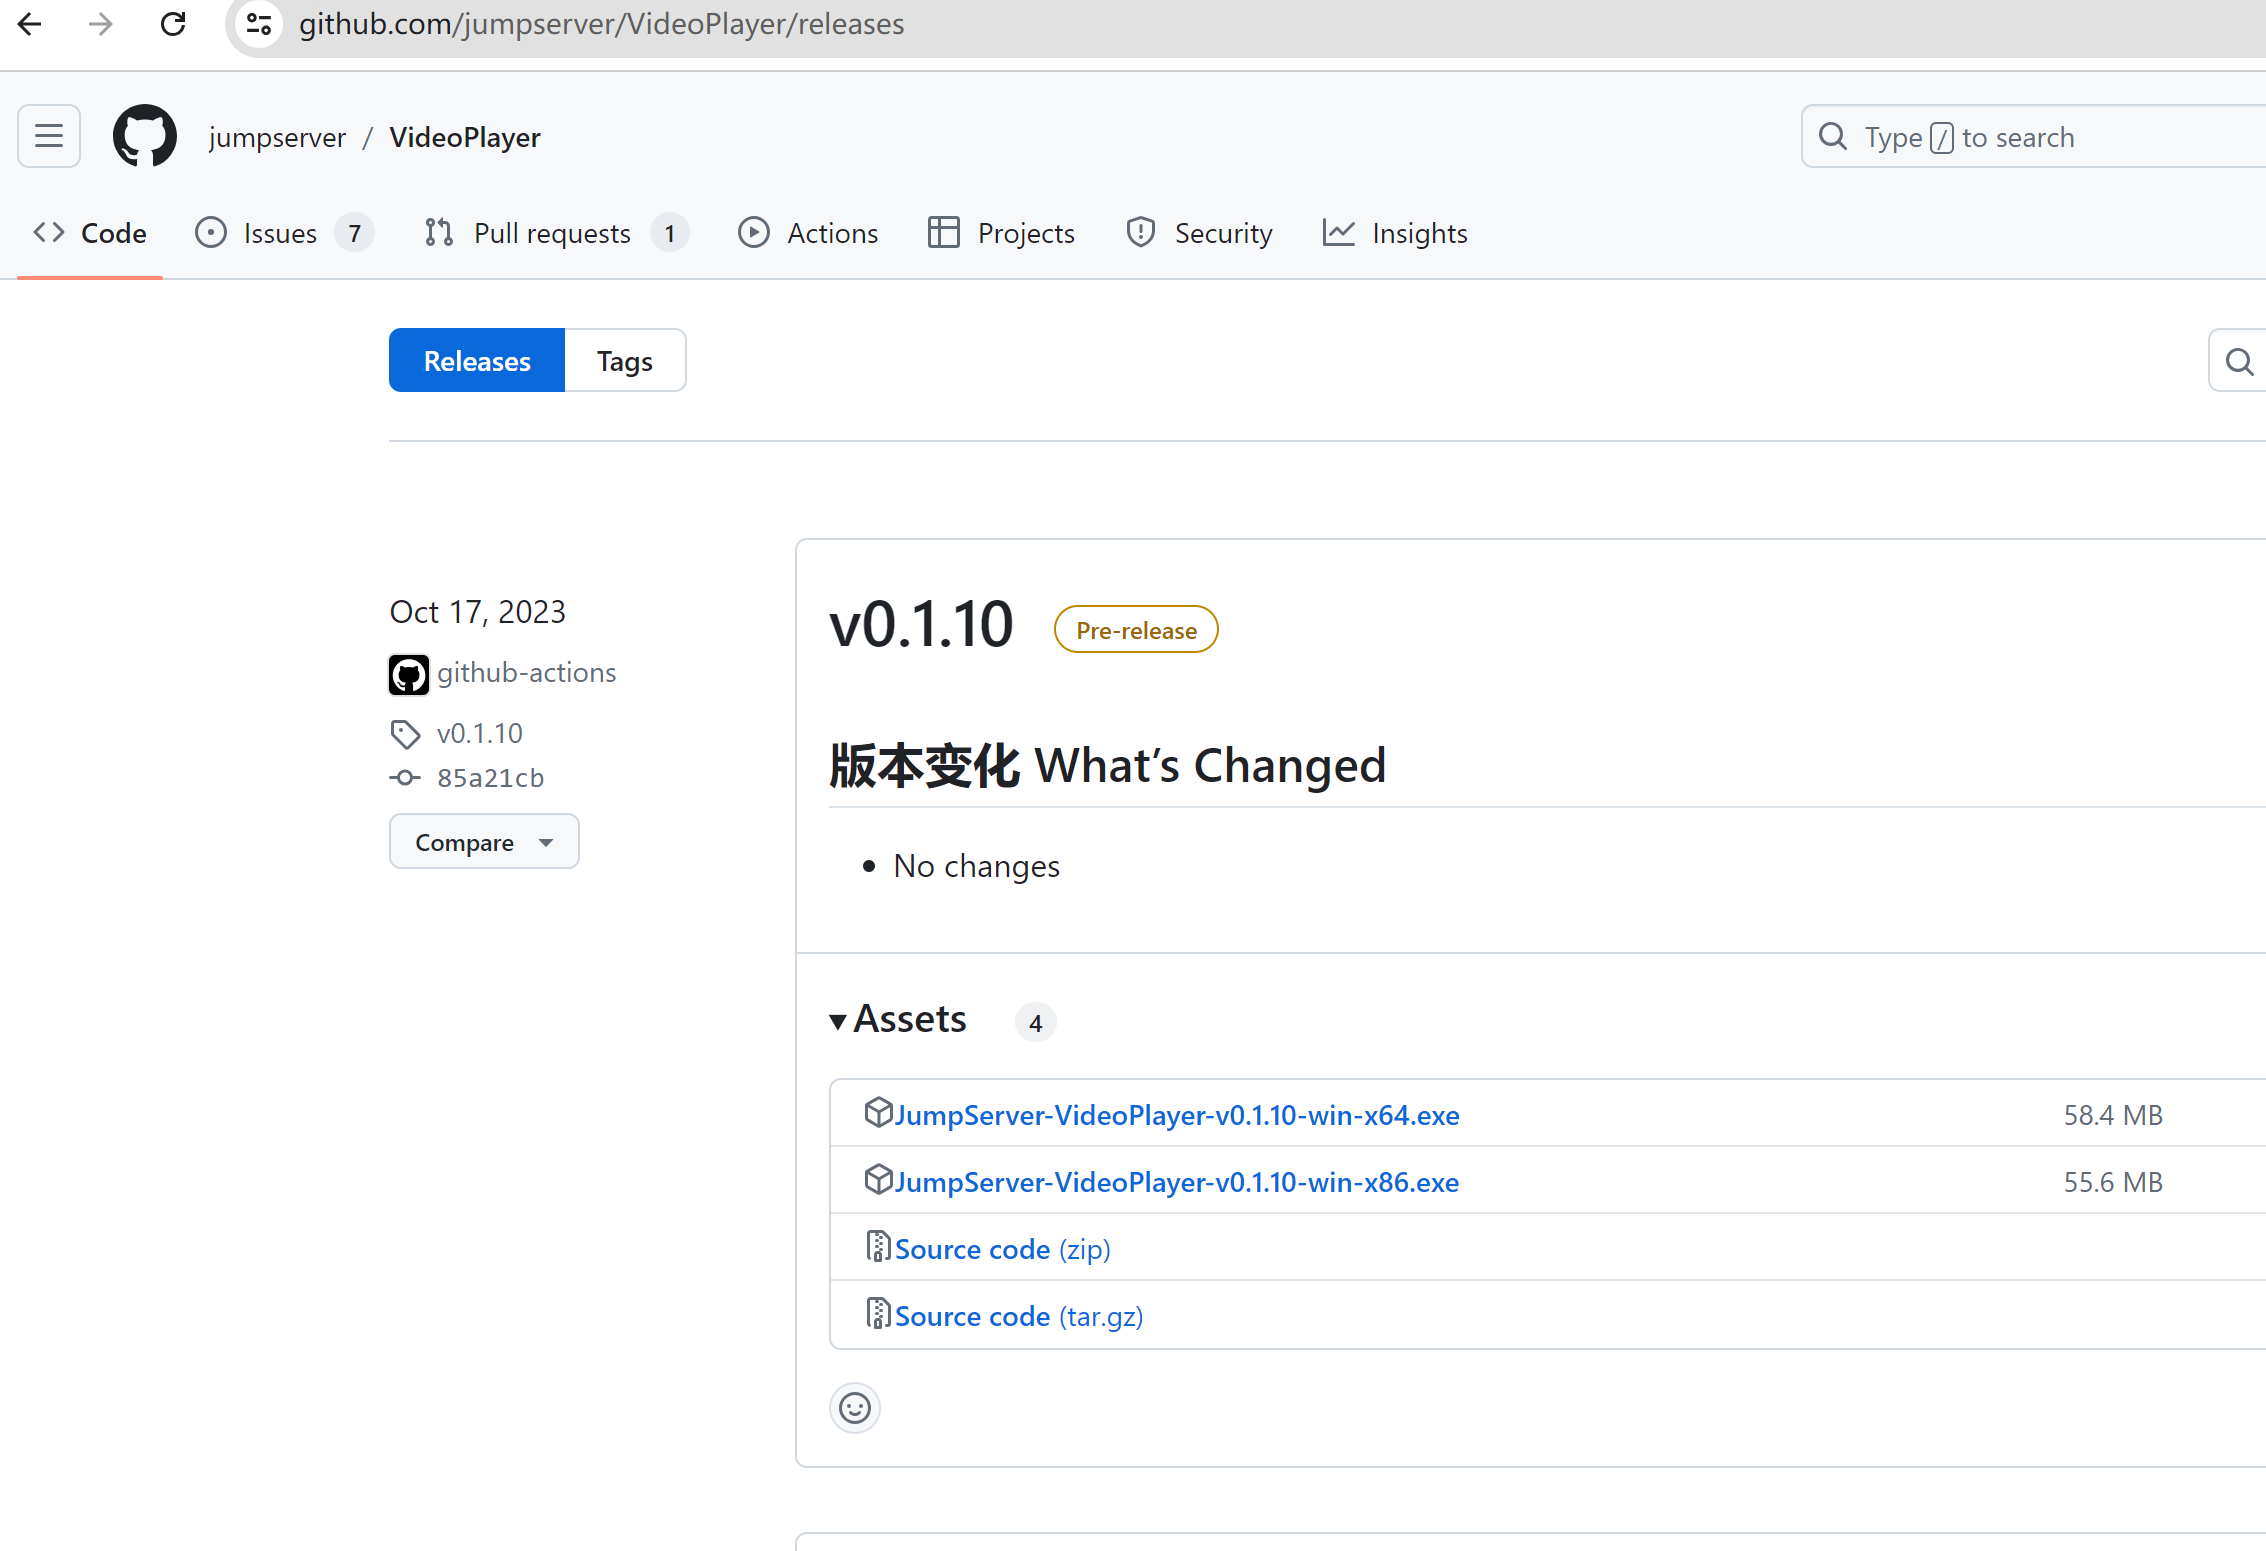Click the smiley add-reaction icon
Image resolution: width=2266 pixels, height=1551 pixels.
[x=855, y=1408]
